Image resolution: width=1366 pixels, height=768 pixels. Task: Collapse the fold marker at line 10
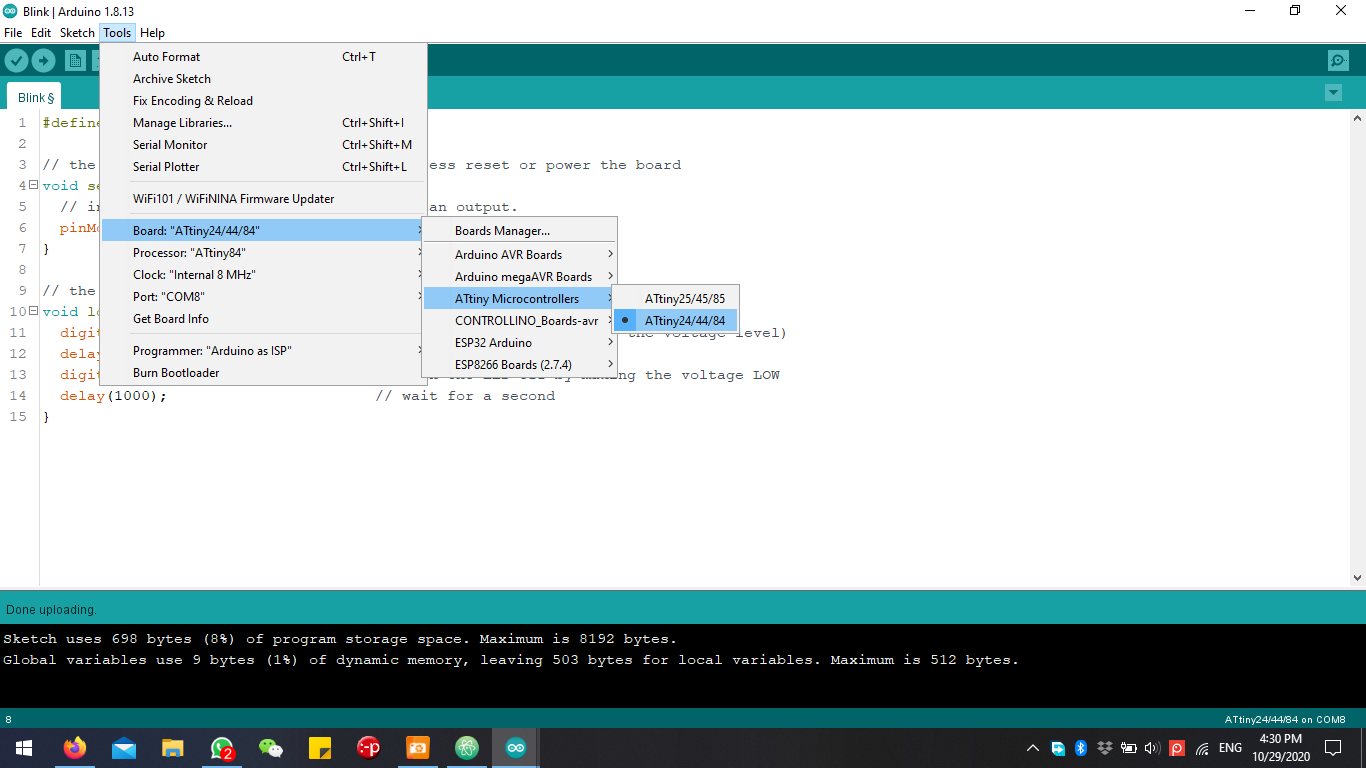pyautogui.click(x=33, y=311)
